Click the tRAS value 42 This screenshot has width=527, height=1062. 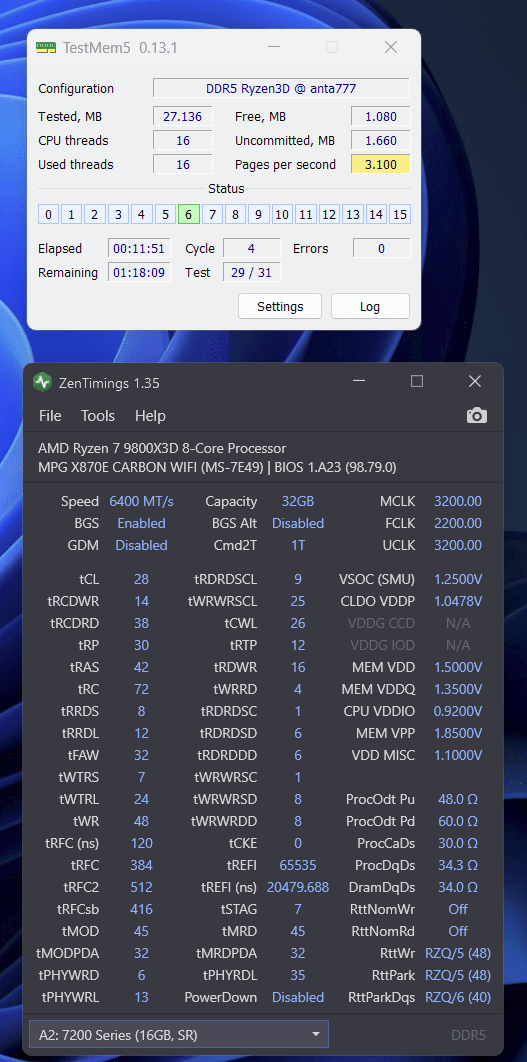coord(141,667)
